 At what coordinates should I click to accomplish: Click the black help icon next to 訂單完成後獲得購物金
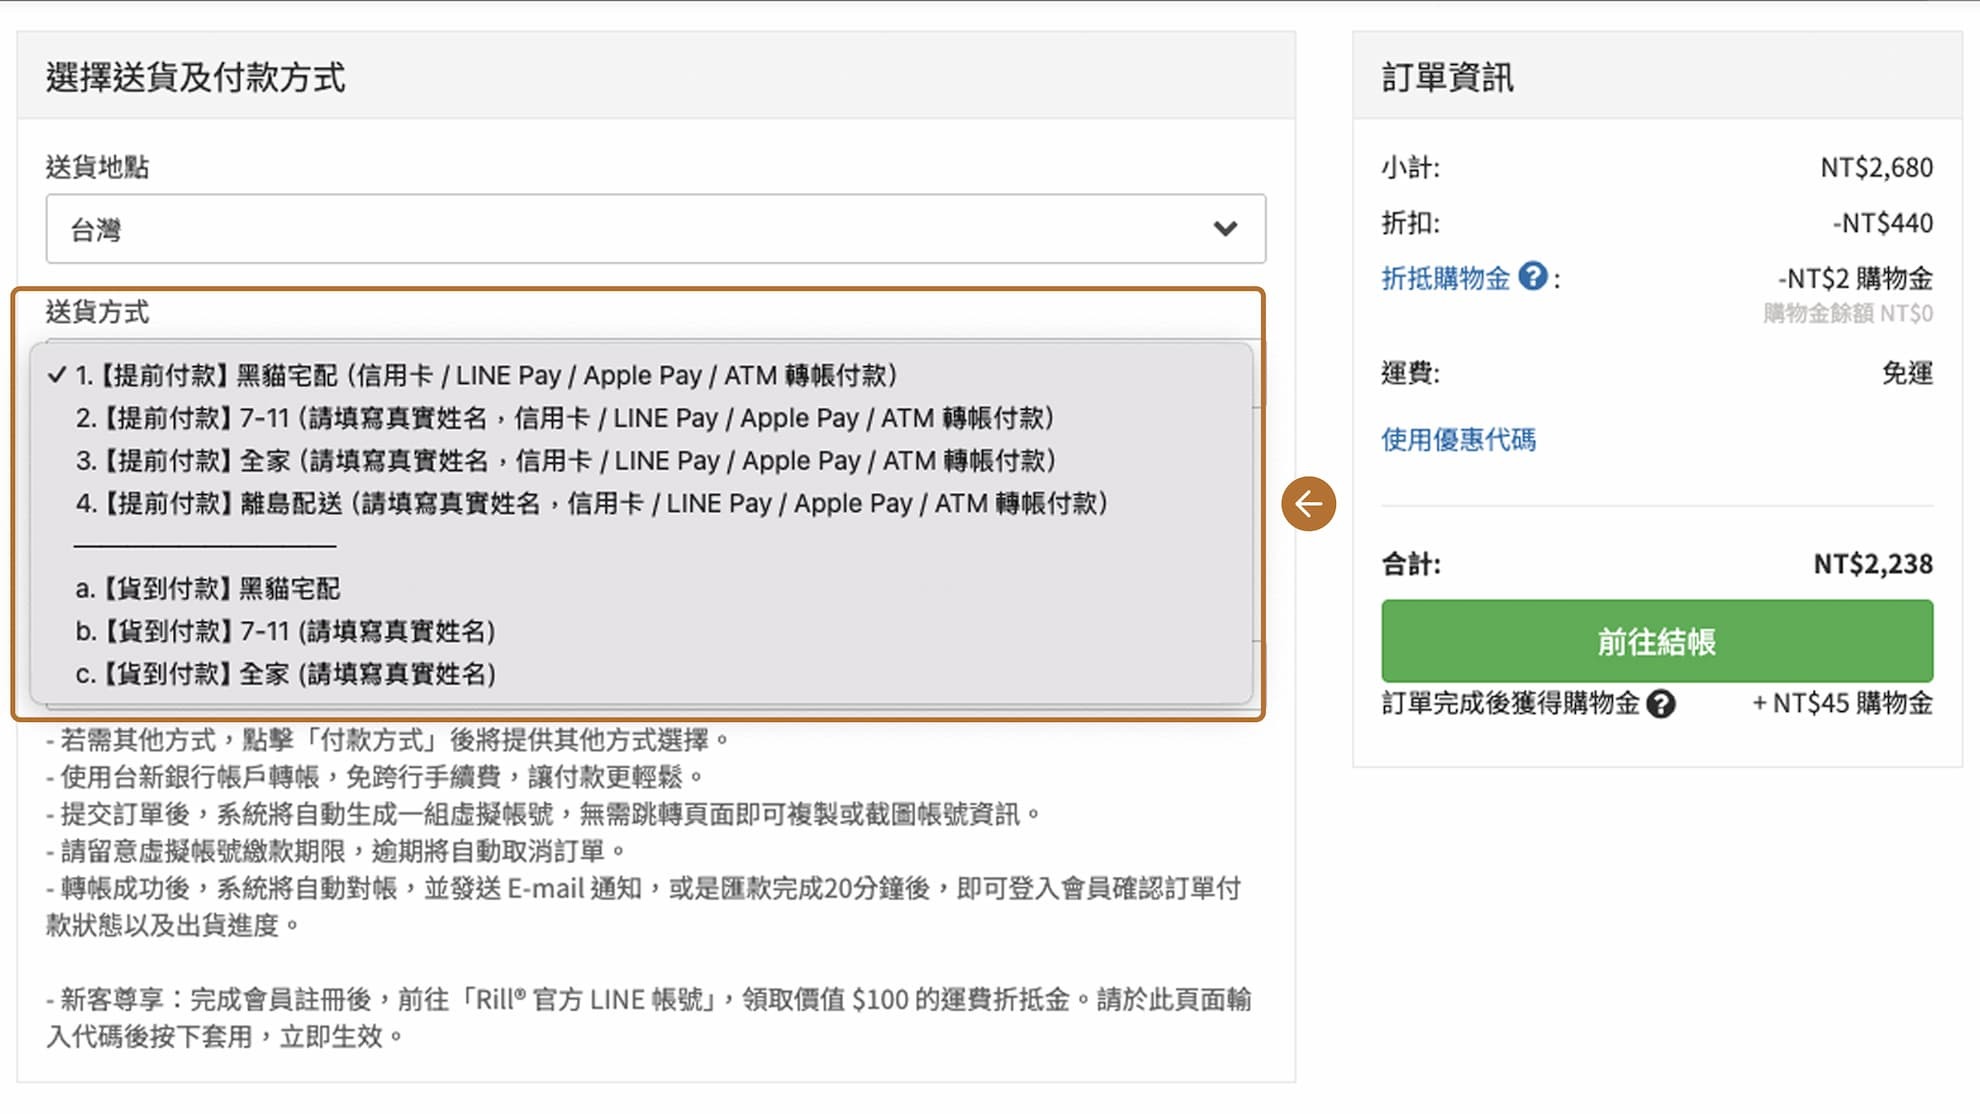point(1663,705)
